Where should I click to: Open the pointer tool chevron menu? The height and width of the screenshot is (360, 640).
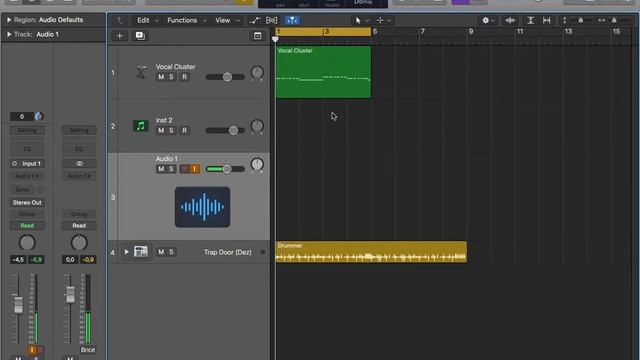[367, 20]
